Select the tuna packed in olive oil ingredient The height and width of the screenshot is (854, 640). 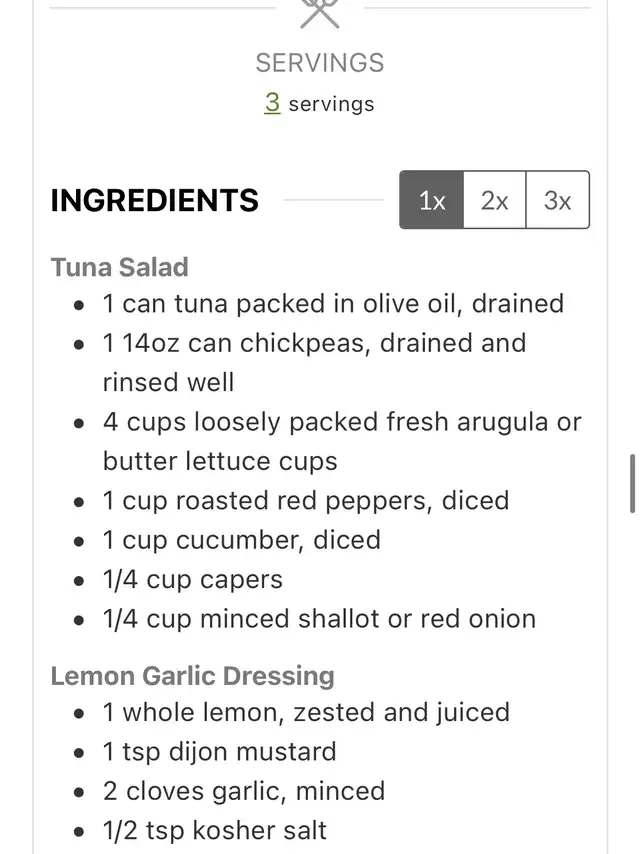333,303
